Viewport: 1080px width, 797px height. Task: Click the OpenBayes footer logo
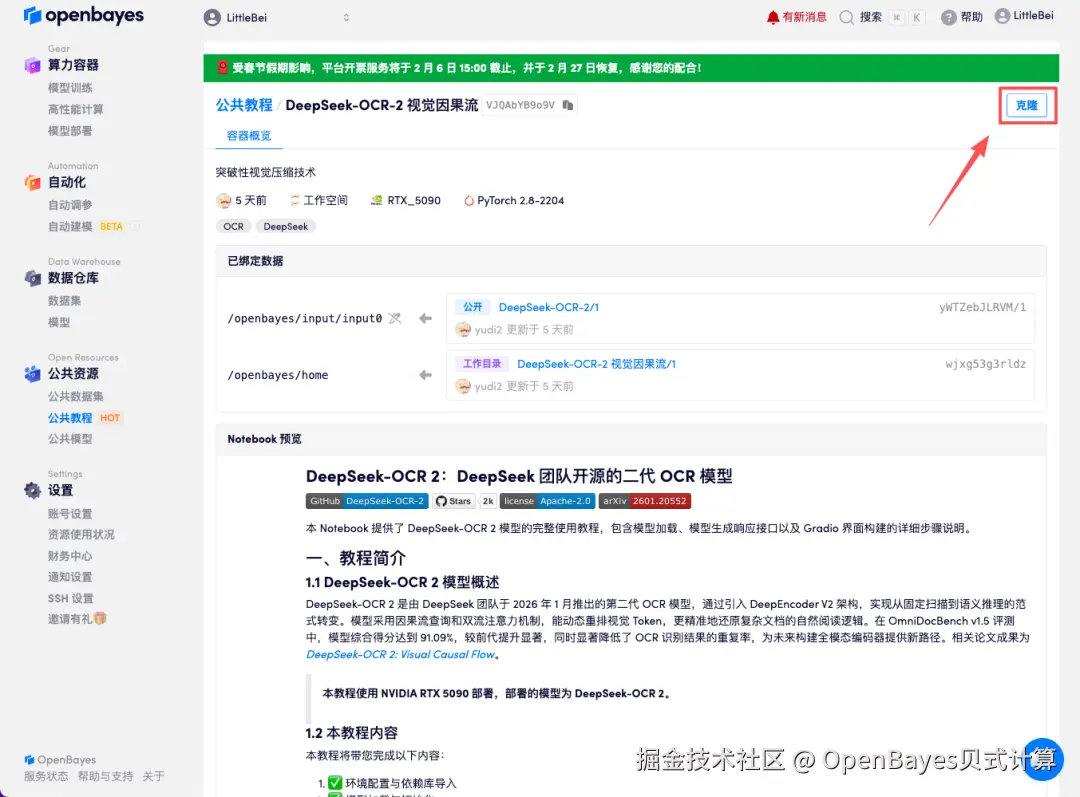[60, 760]
